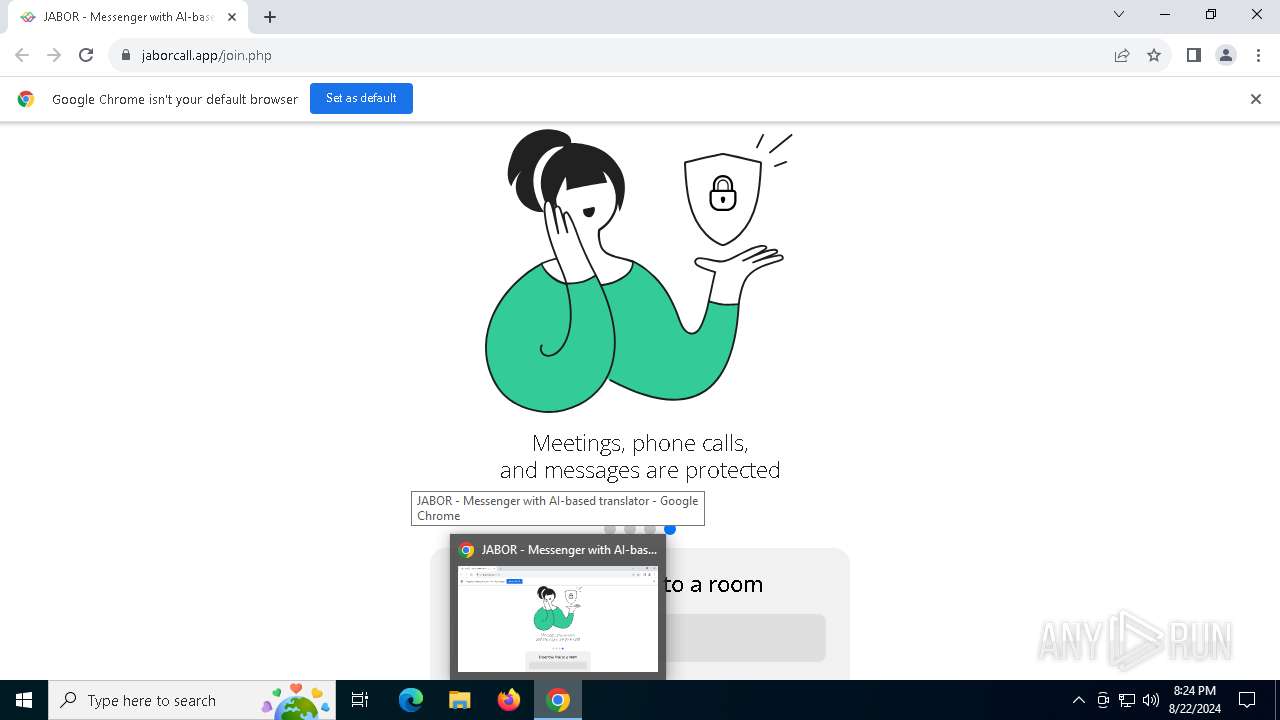1280x720 pixels.
Task: Bookmark this tab with the star icon
Action: coord(1154,55)
